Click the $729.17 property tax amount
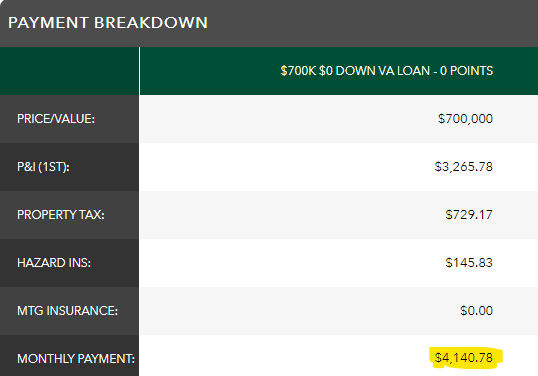This screenshot has width=538, height=376. pyautogui.click(x=469, y=215)
